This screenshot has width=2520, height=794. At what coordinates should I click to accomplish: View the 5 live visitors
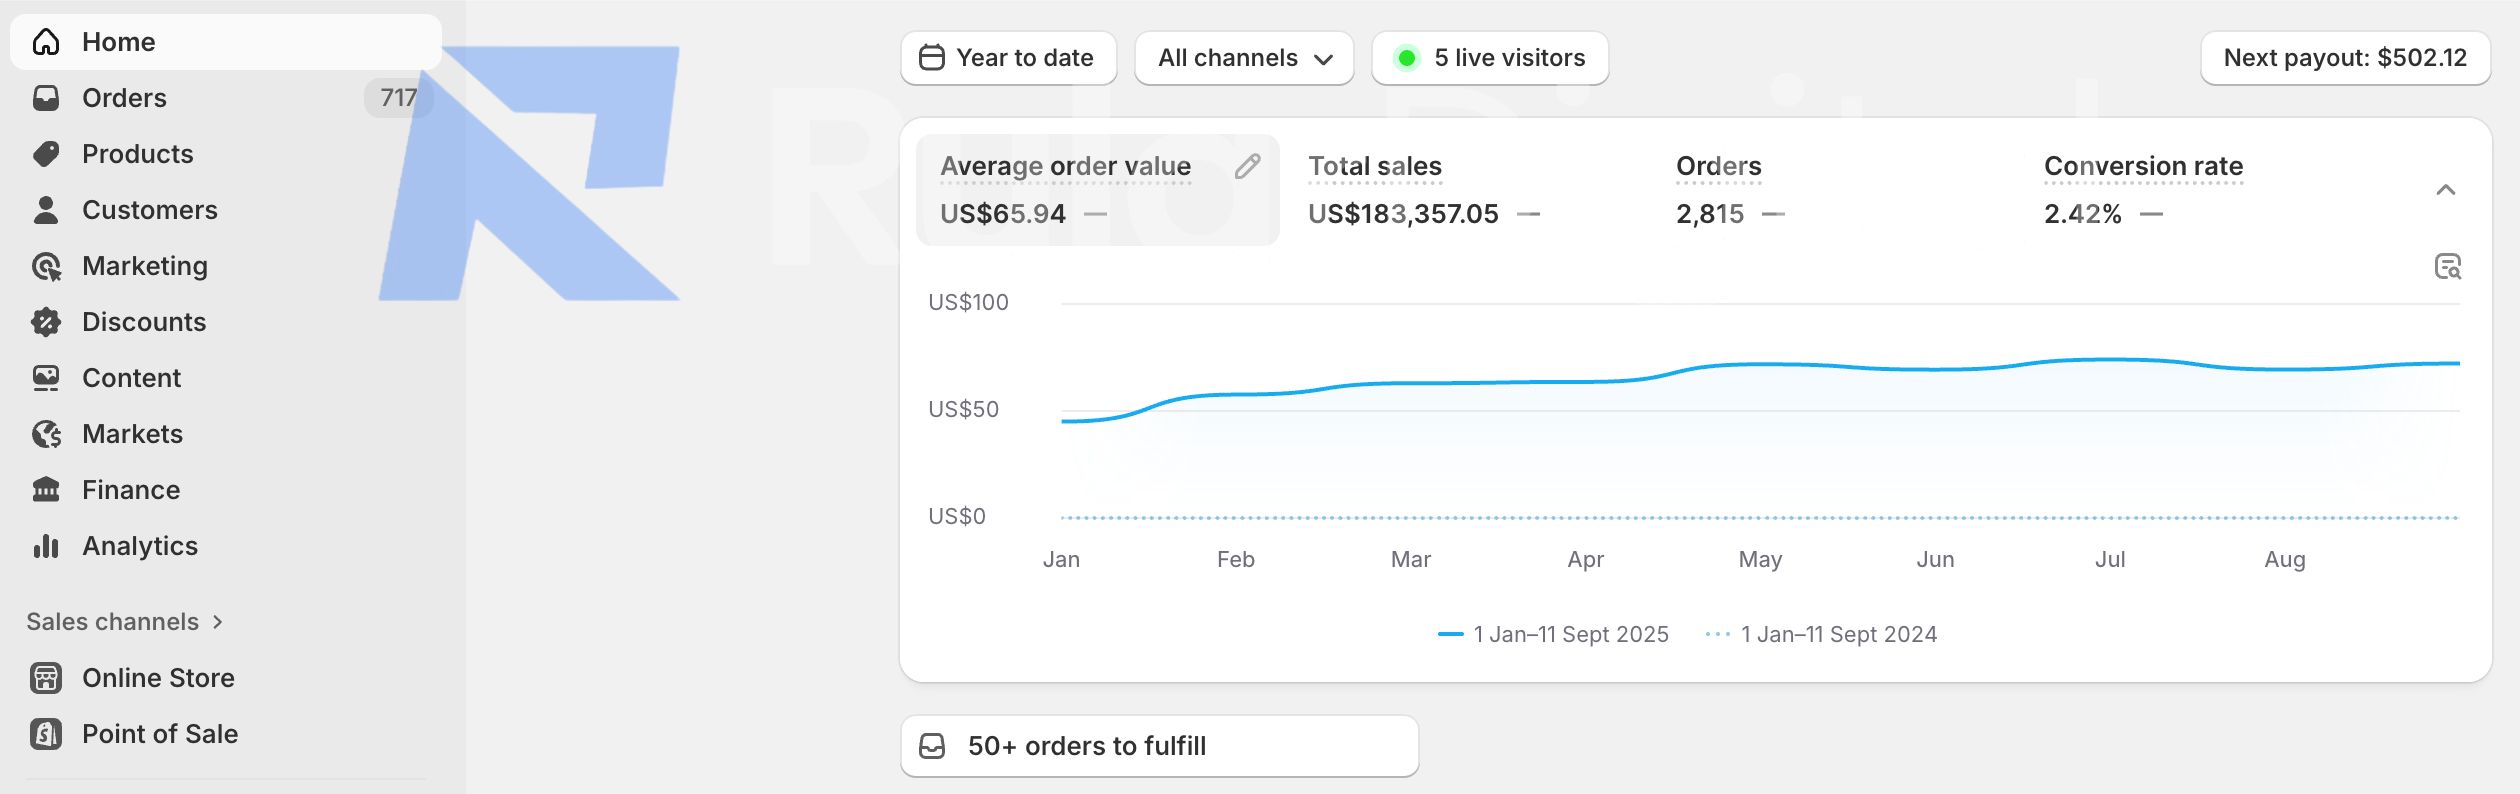coord(1490,58)
